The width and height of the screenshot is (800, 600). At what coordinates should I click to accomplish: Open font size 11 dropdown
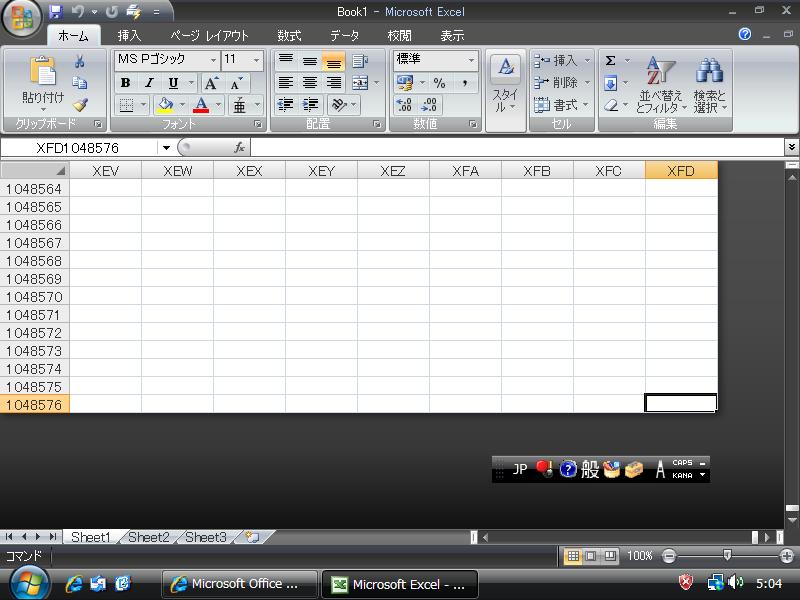pyautogui.click(x=256, y=60)
